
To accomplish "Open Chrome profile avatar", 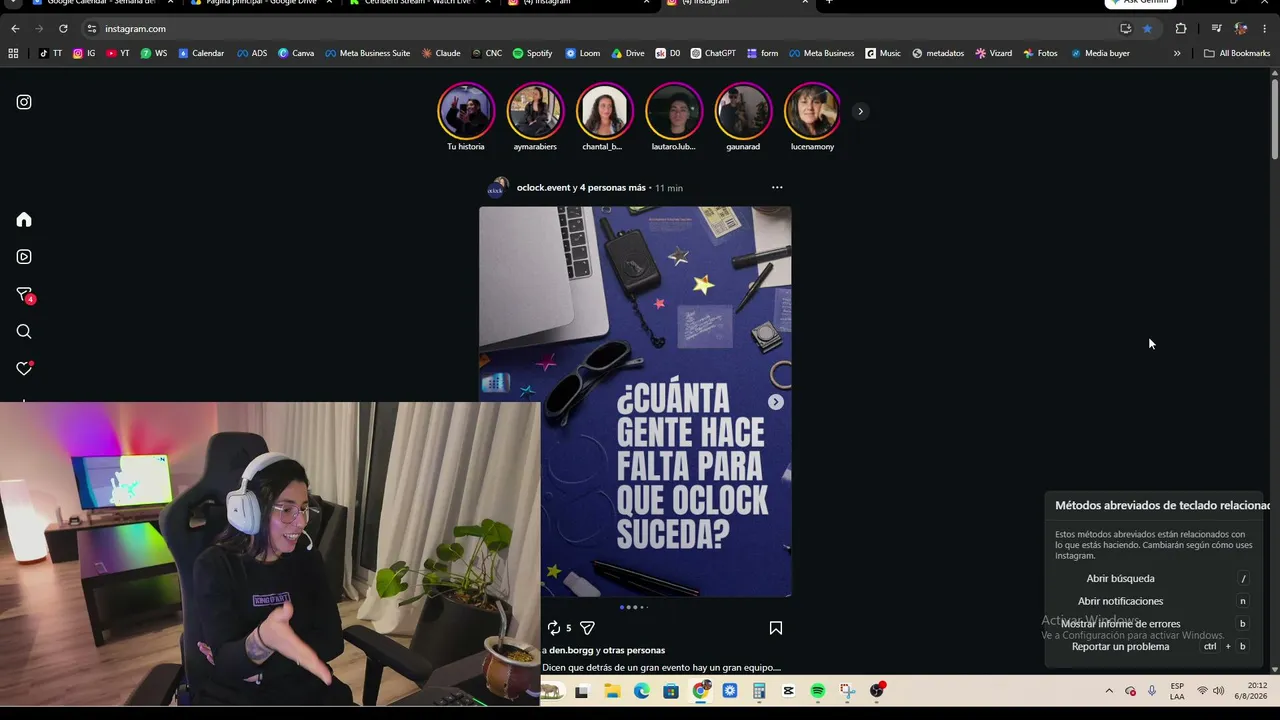I will (1240, 29).
